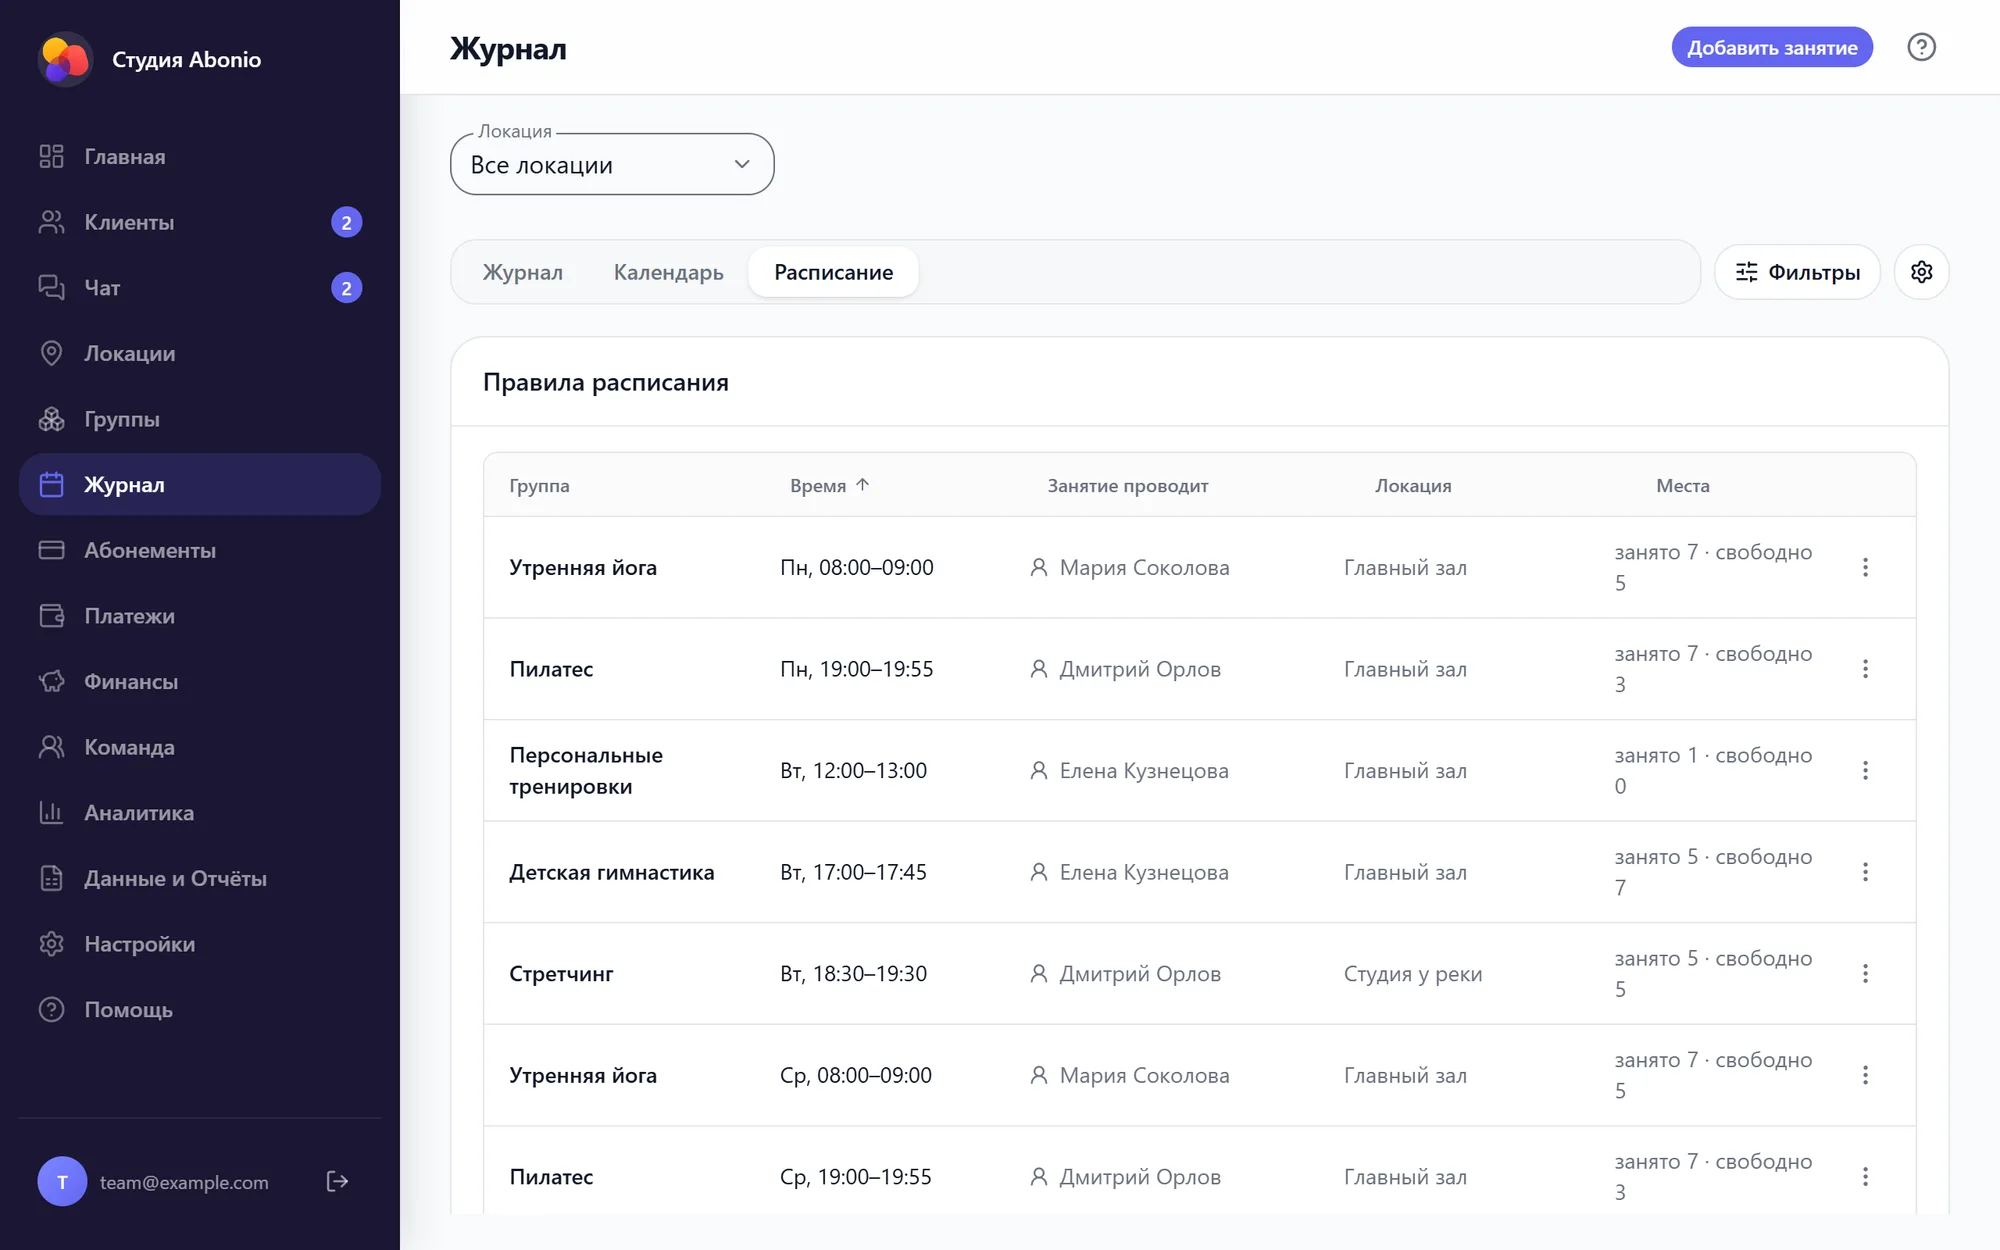Screen dimensions: 2000x1250
Task: Click the Группа column header
Action: (539, 486)
